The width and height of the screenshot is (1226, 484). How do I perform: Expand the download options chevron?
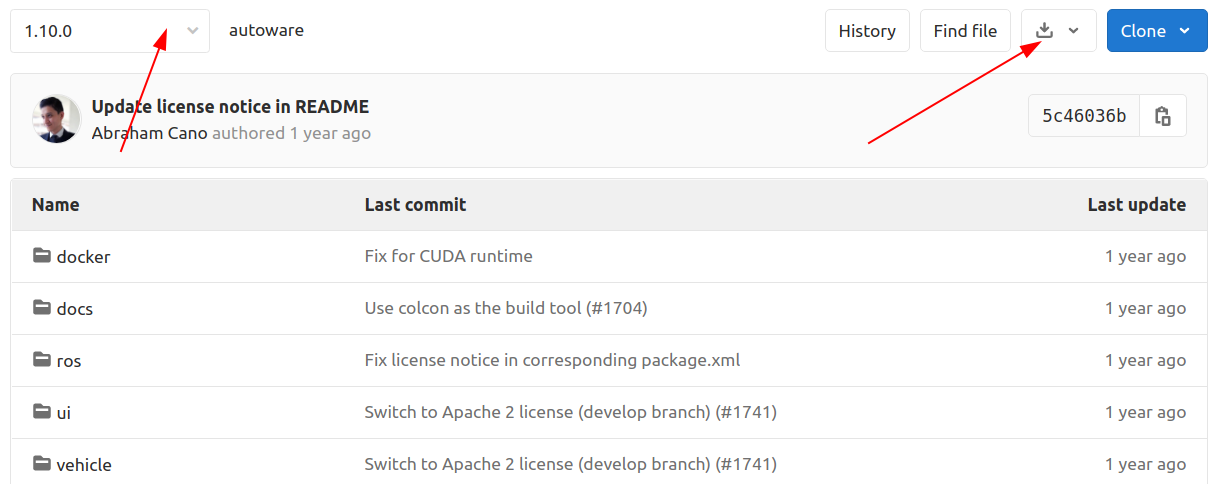(x=1074, y=31)
